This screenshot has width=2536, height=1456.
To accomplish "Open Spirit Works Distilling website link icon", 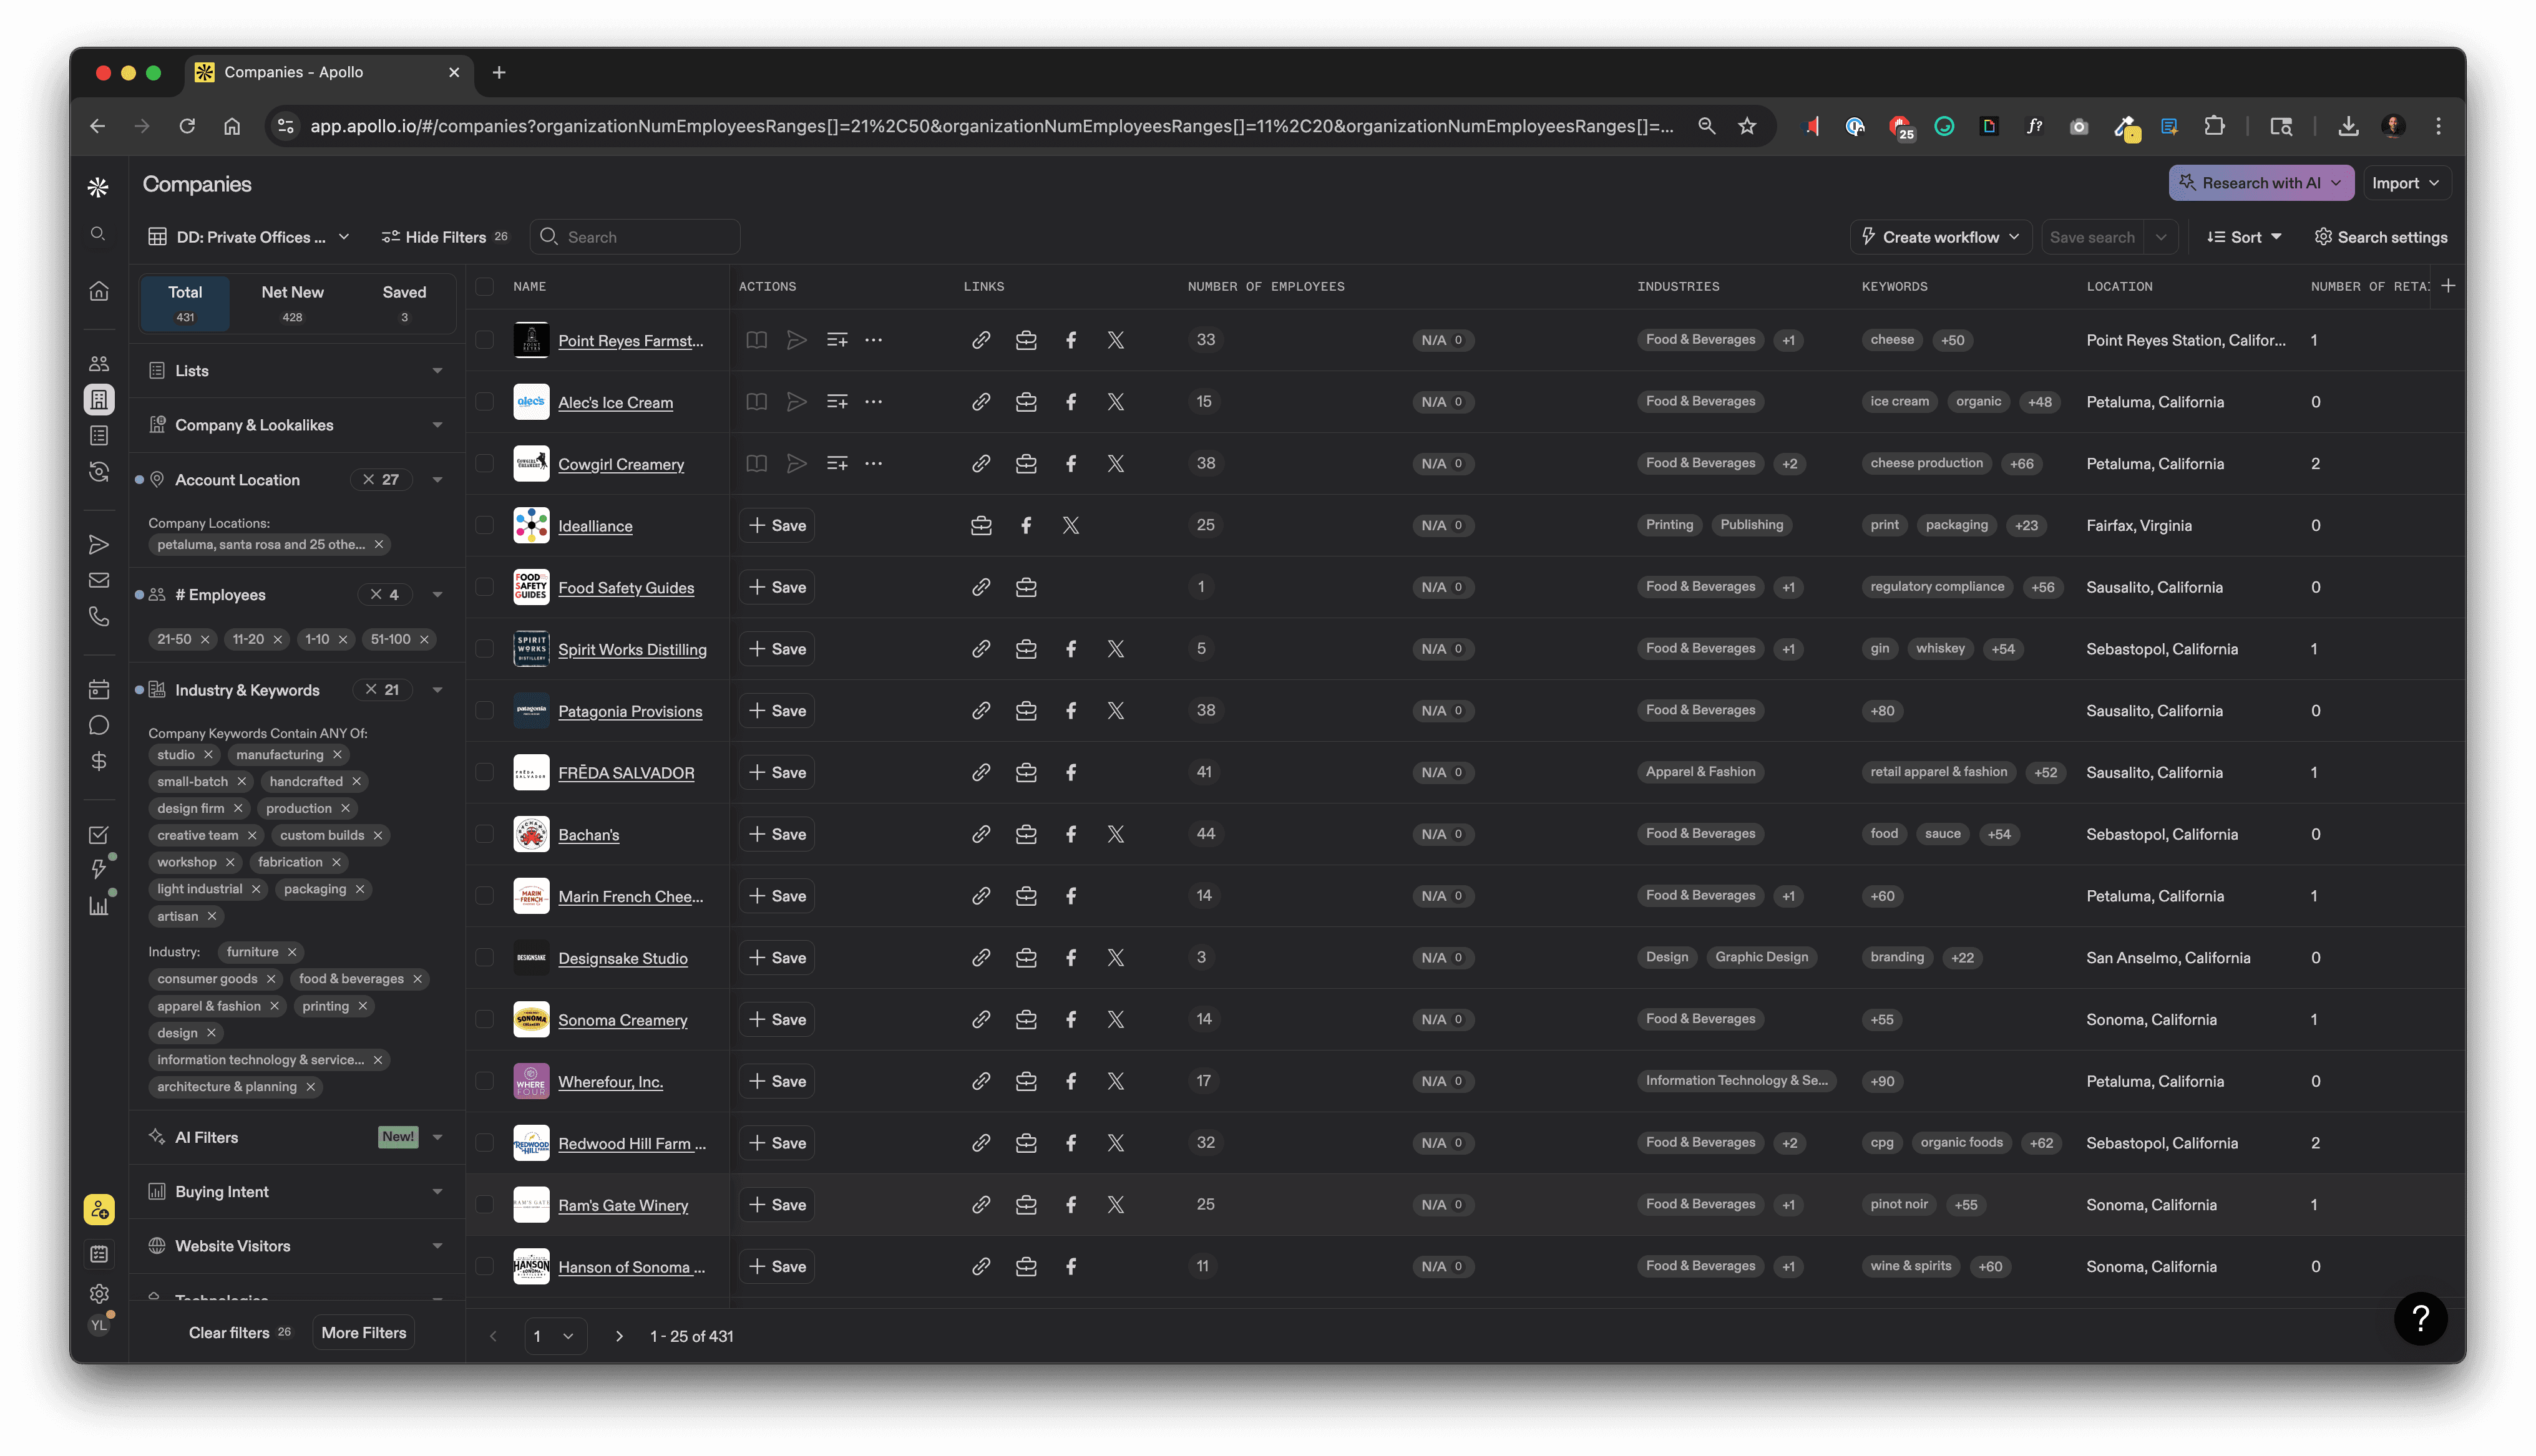I will pyautogui.click(x=981, y=649).
